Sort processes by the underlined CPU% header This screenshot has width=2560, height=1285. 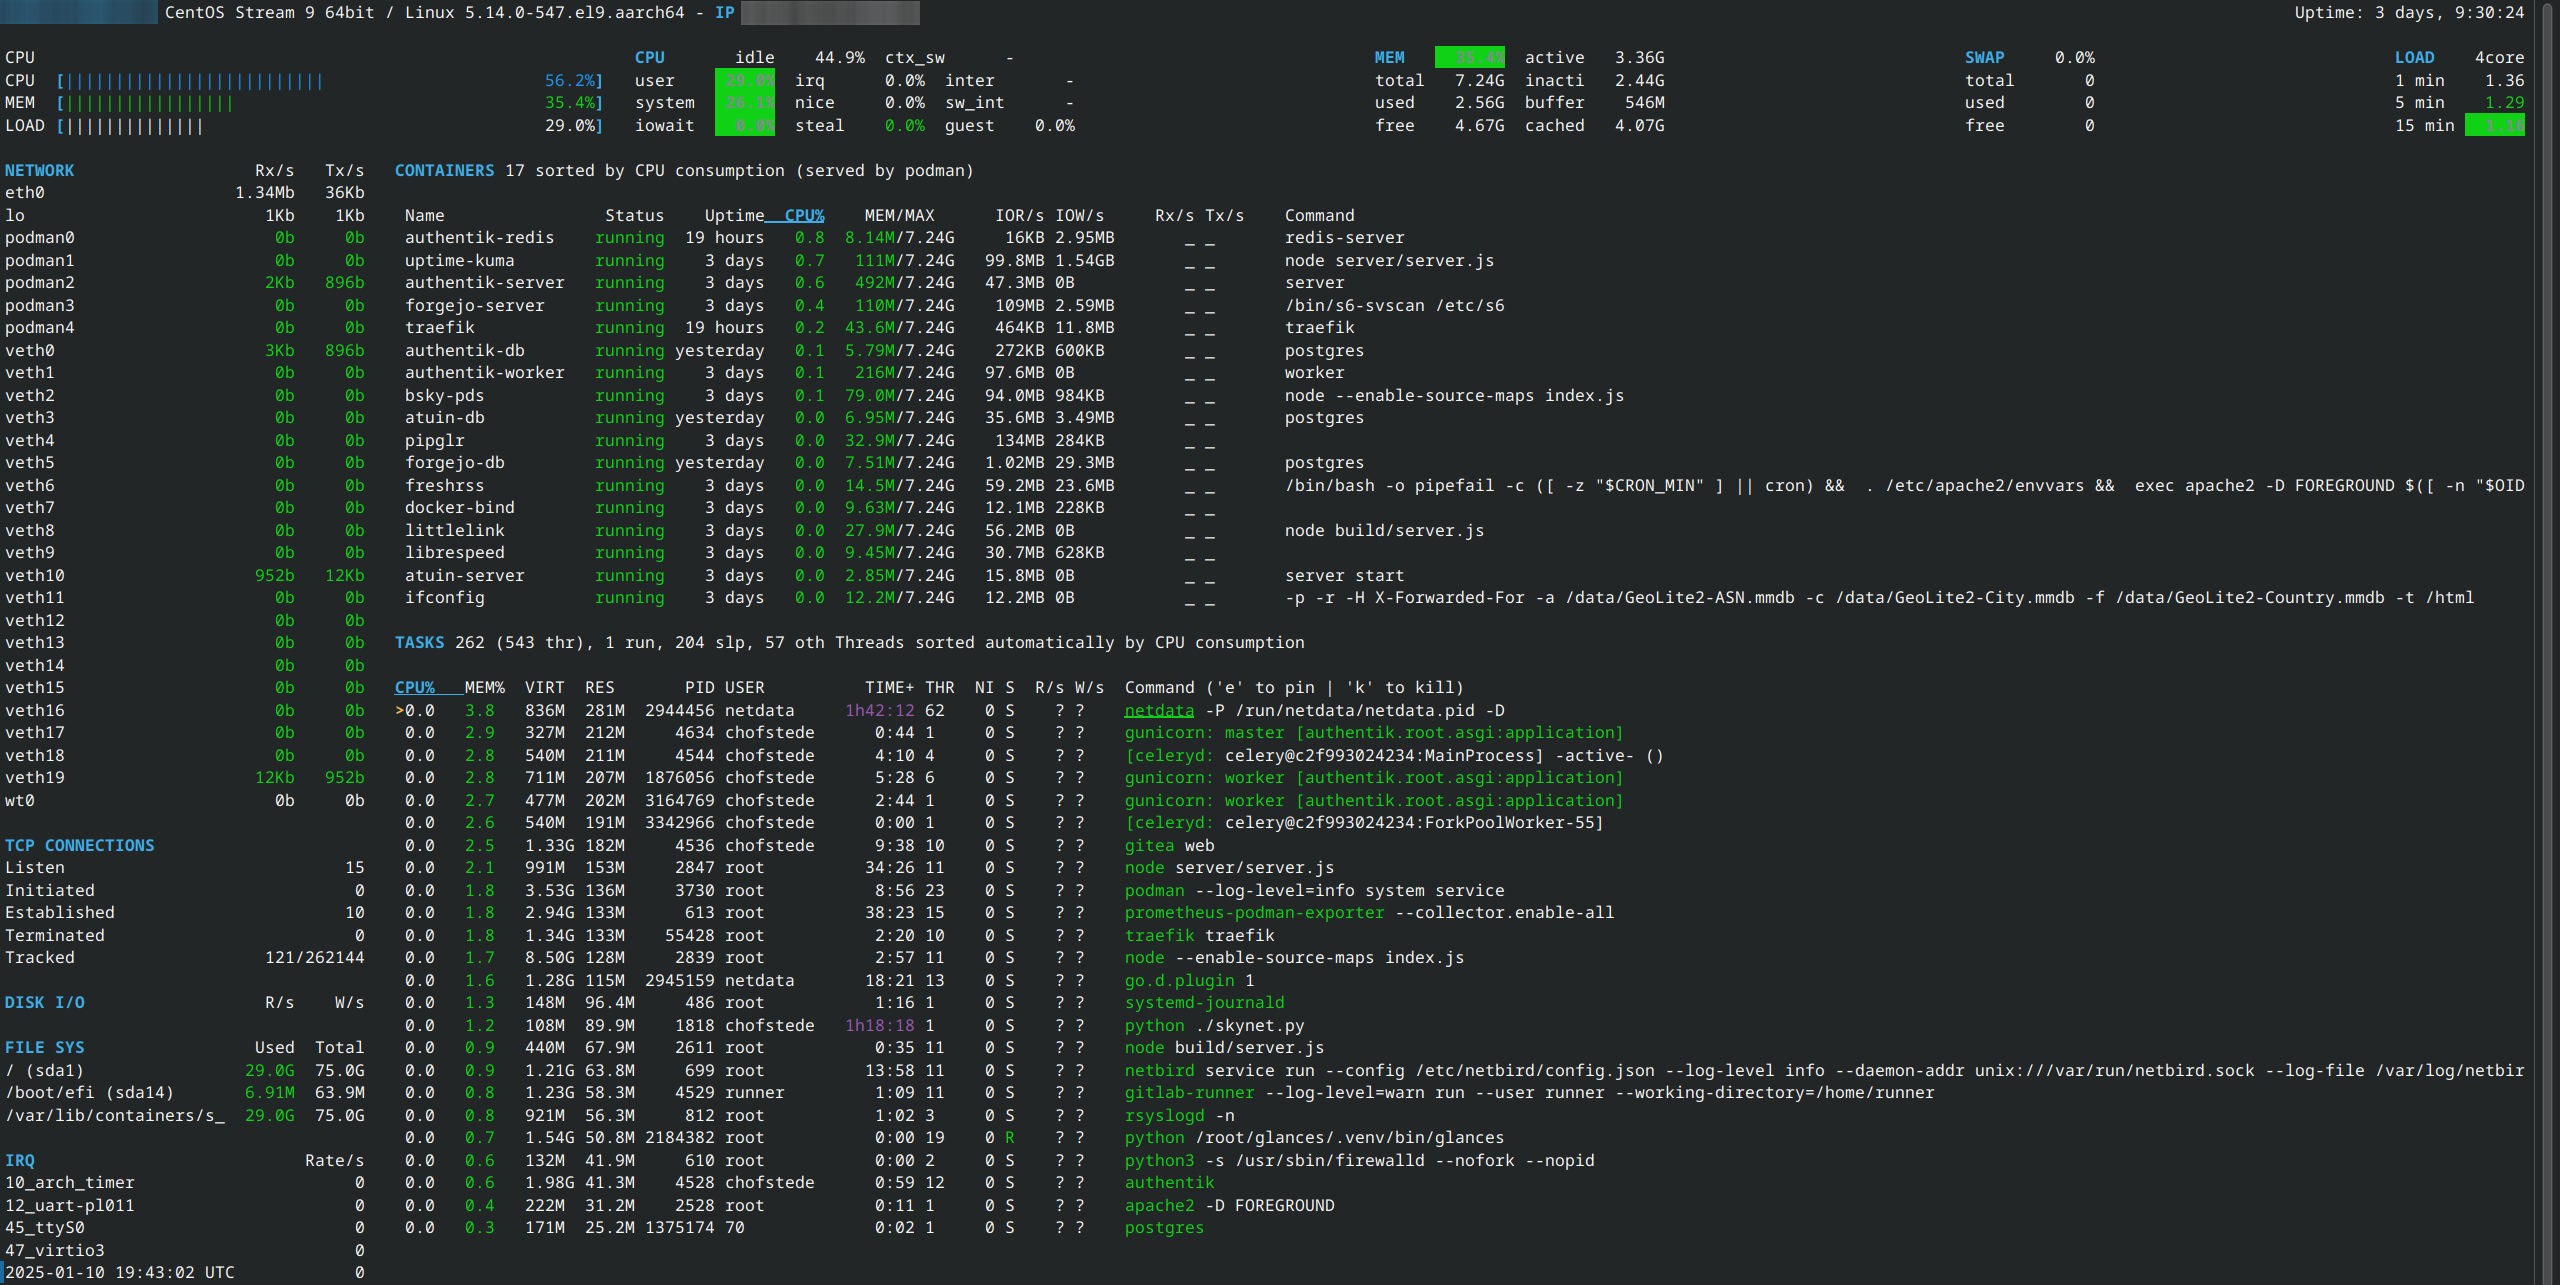pyautogui.click(x=414, y=687)
